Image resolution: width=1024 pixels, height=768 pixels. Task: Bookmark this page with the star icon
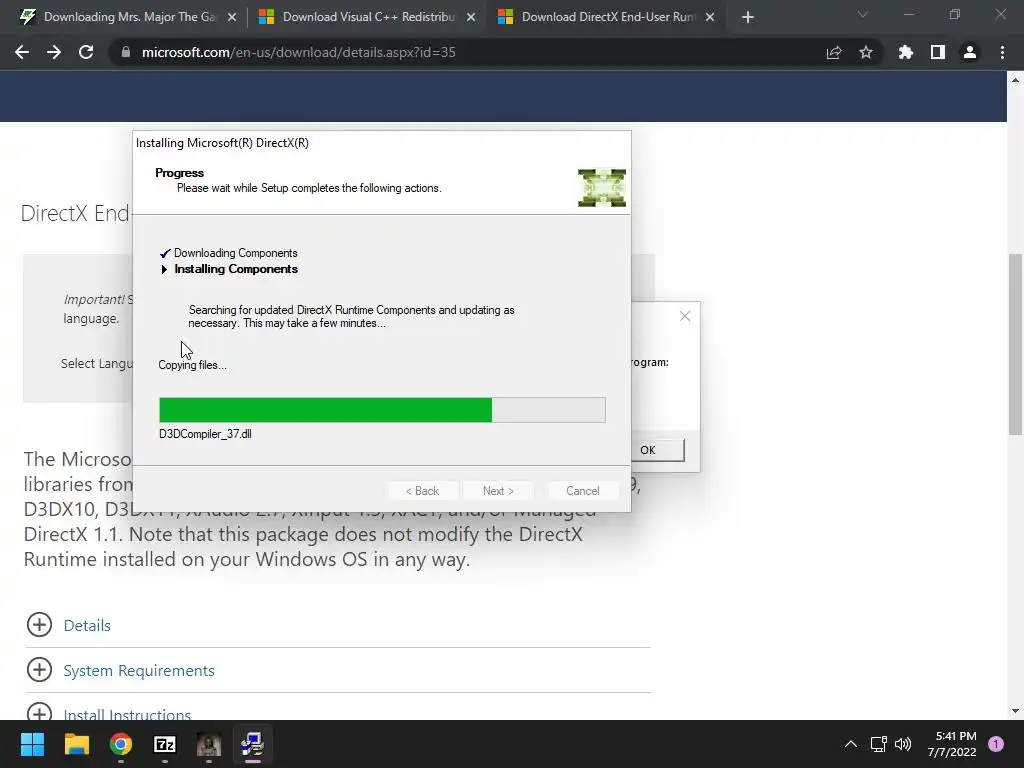point(866,52)
